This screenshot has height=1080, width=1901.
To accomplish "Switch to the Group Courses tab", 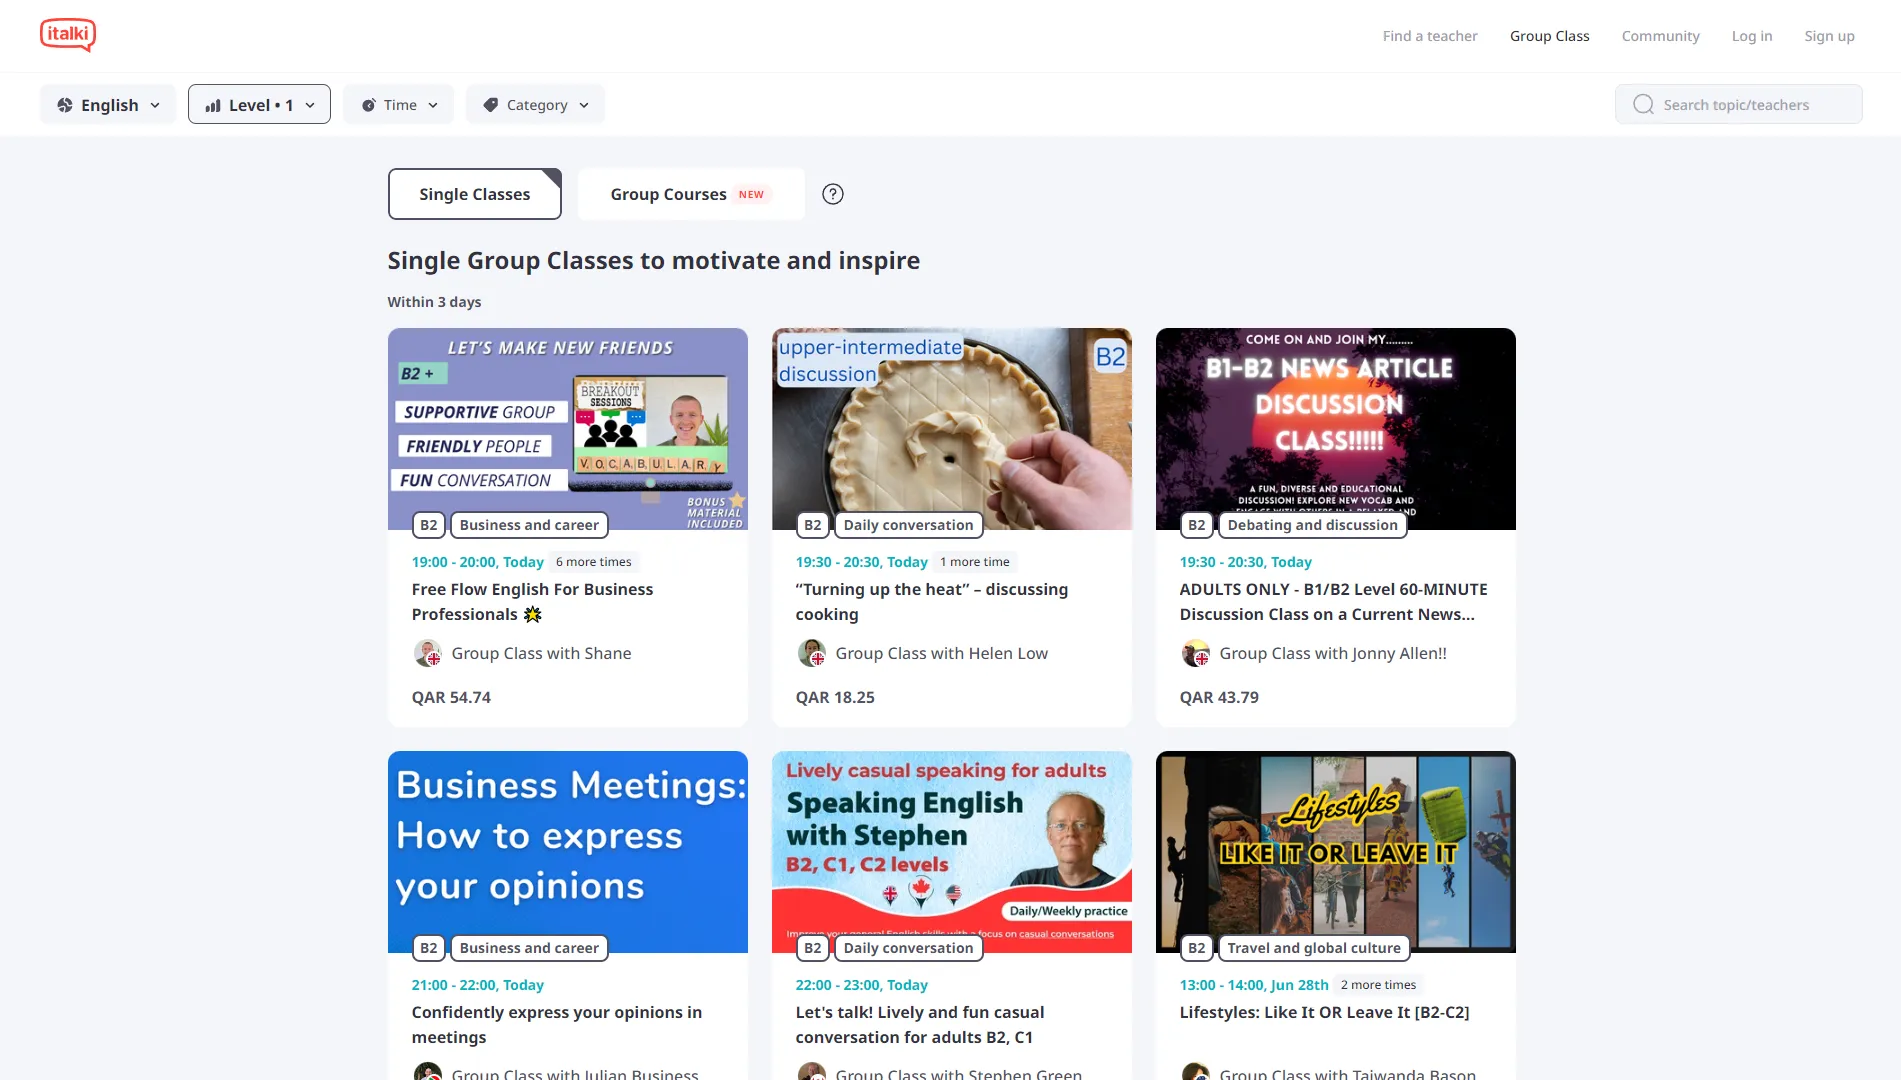I will pyautogui.click(x=691, y=194).
